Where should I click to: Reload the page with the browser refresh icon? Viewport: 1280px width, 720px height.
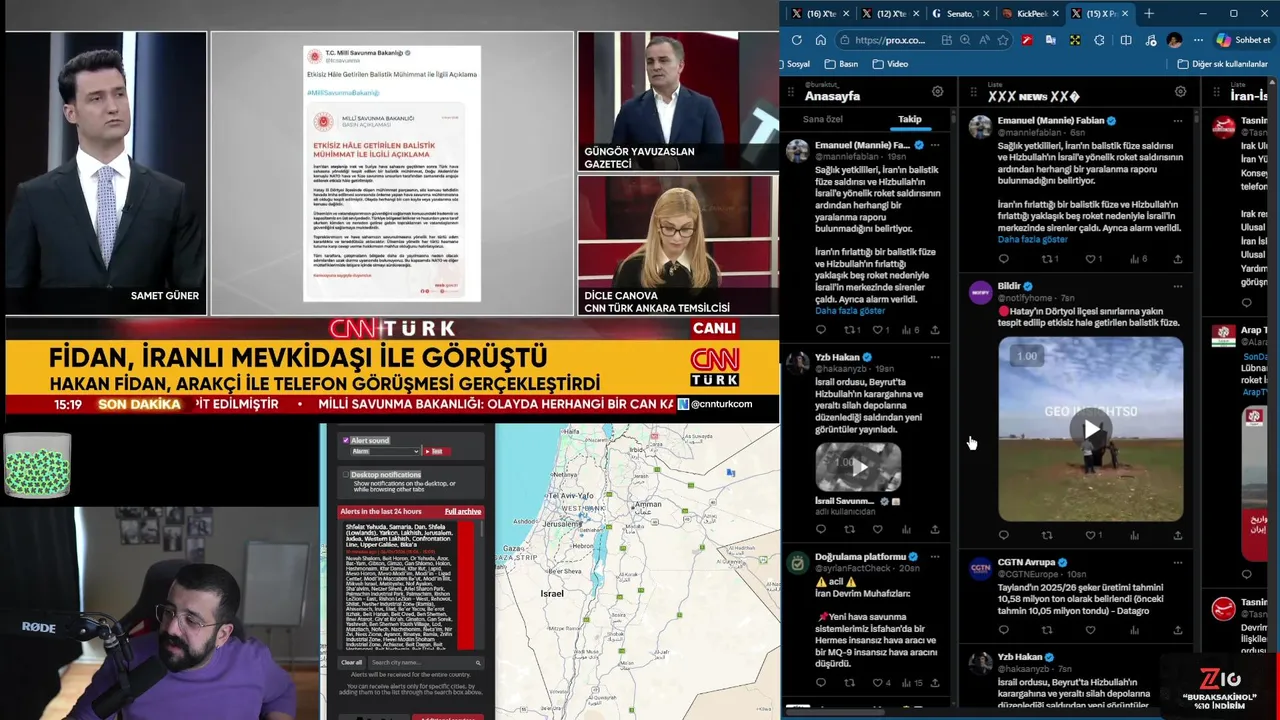[x=796, y=40]
